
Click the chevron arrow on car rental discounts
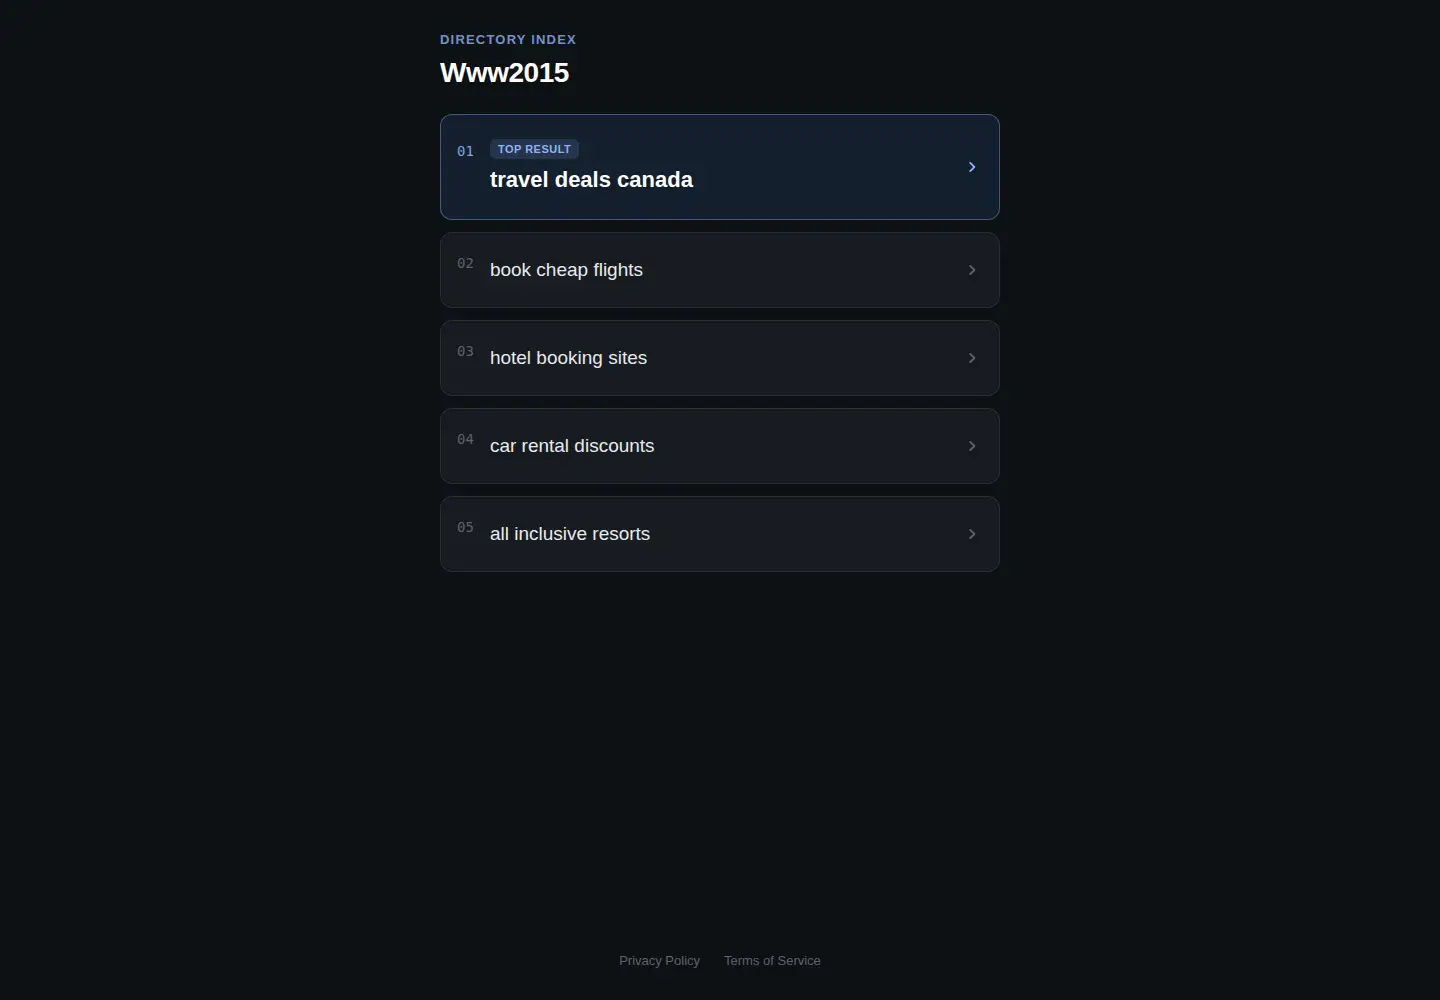[x=971, y=446]
